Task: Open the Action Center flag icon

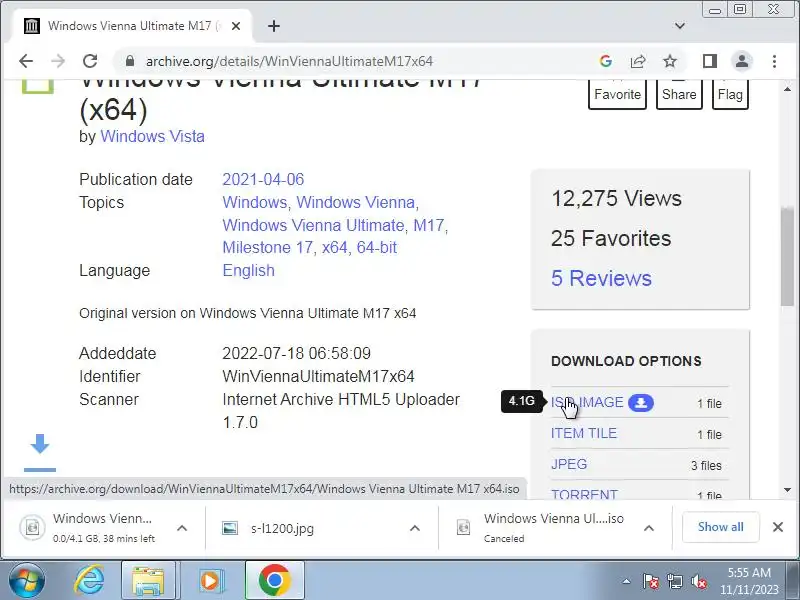Action: [x=651, y=581]
